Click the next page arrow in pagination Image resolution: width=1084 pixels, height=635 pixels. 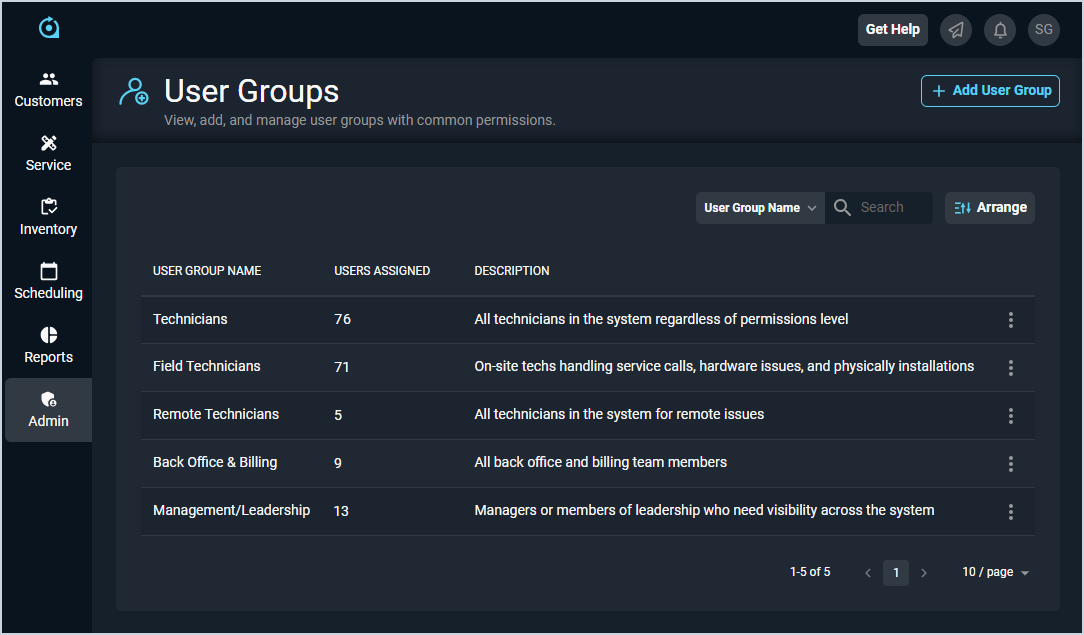(924, 573)
